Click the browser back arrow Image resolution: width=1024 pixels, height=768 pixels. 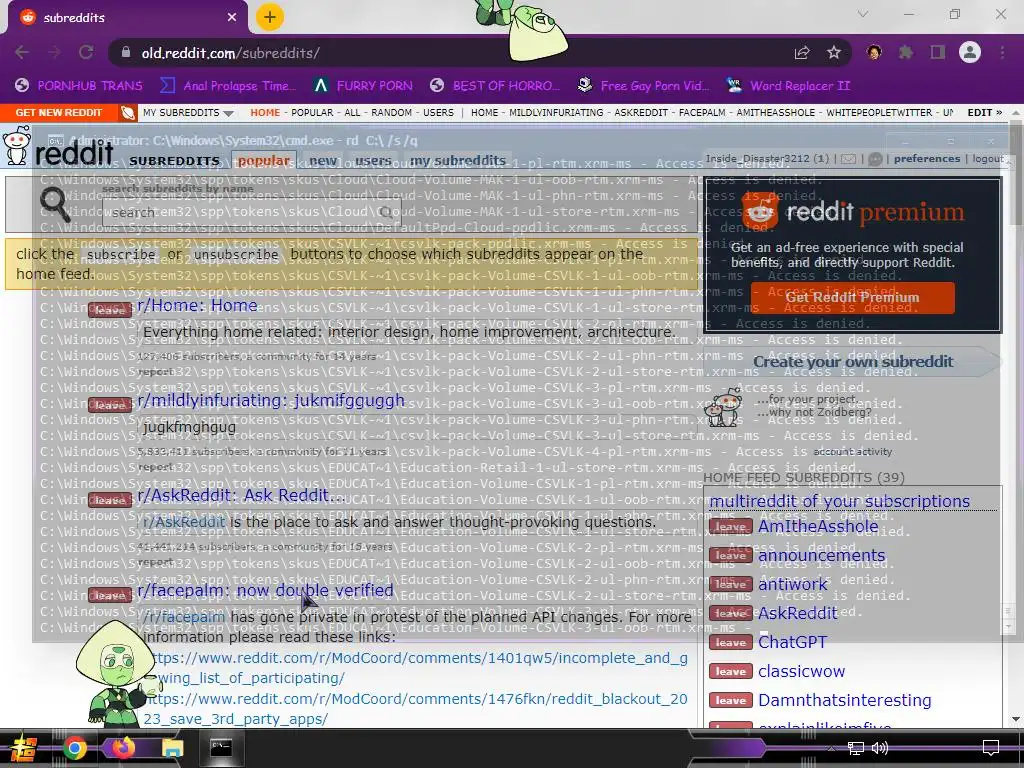(22, 52)
